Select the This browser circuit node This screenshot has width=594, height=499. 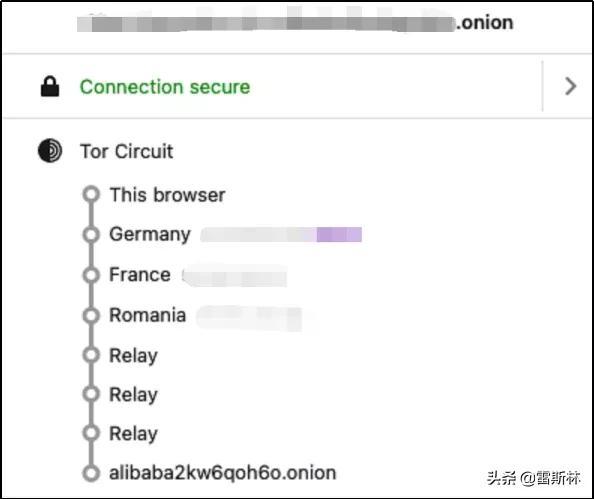tap(91, 194)
